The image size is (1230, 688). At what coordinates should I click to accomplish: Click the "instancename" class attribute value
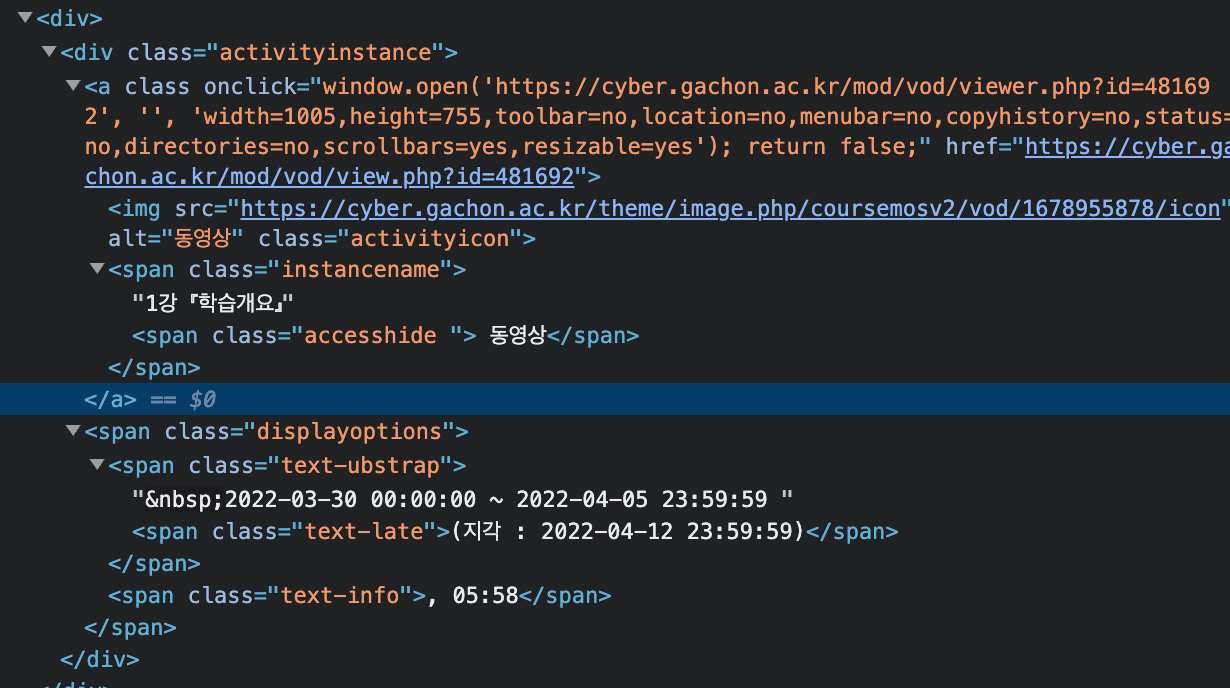[361, 269]
